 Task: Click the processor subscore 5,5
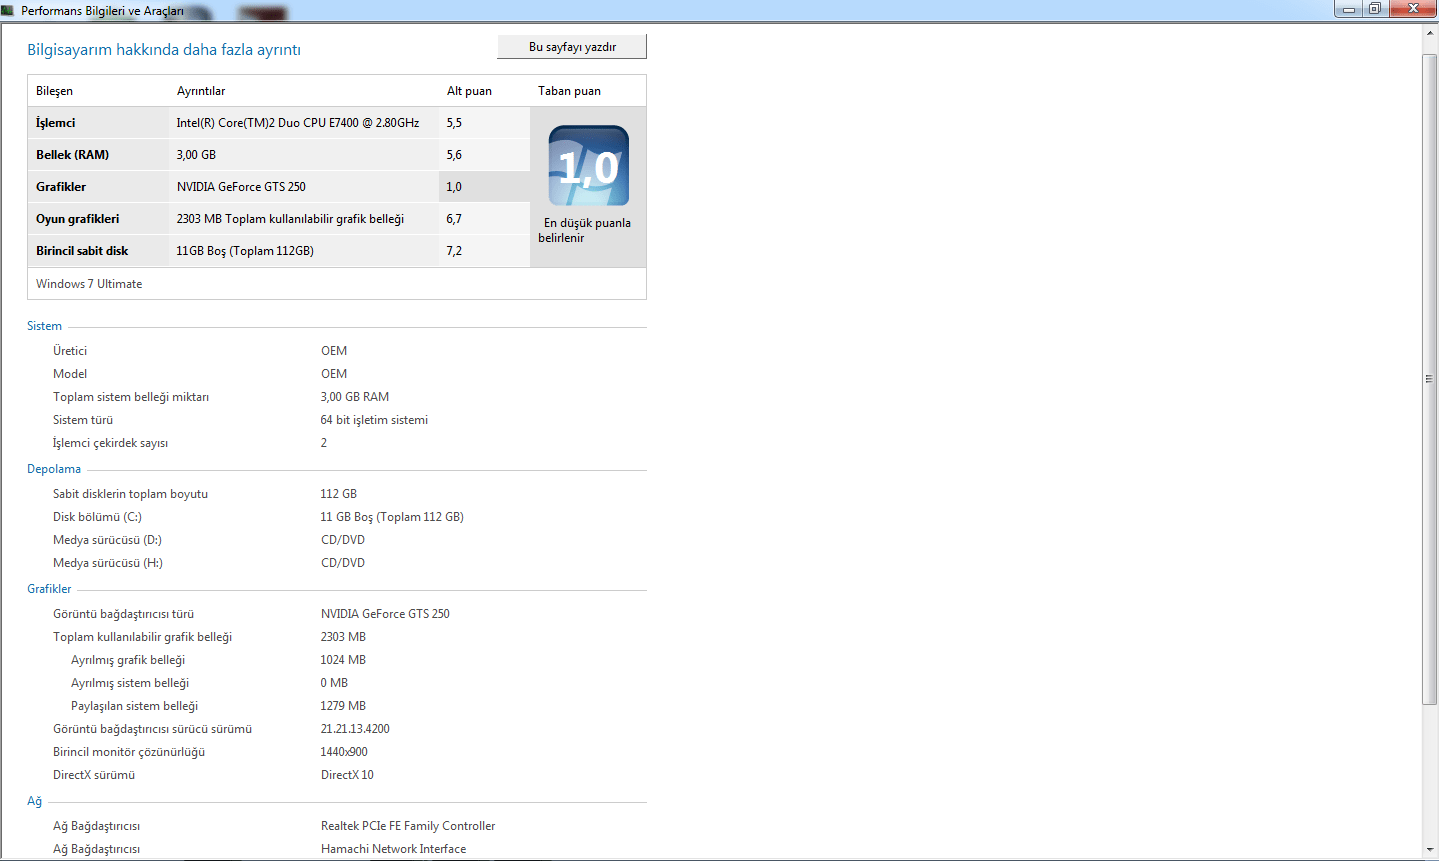tap(454, 123)
